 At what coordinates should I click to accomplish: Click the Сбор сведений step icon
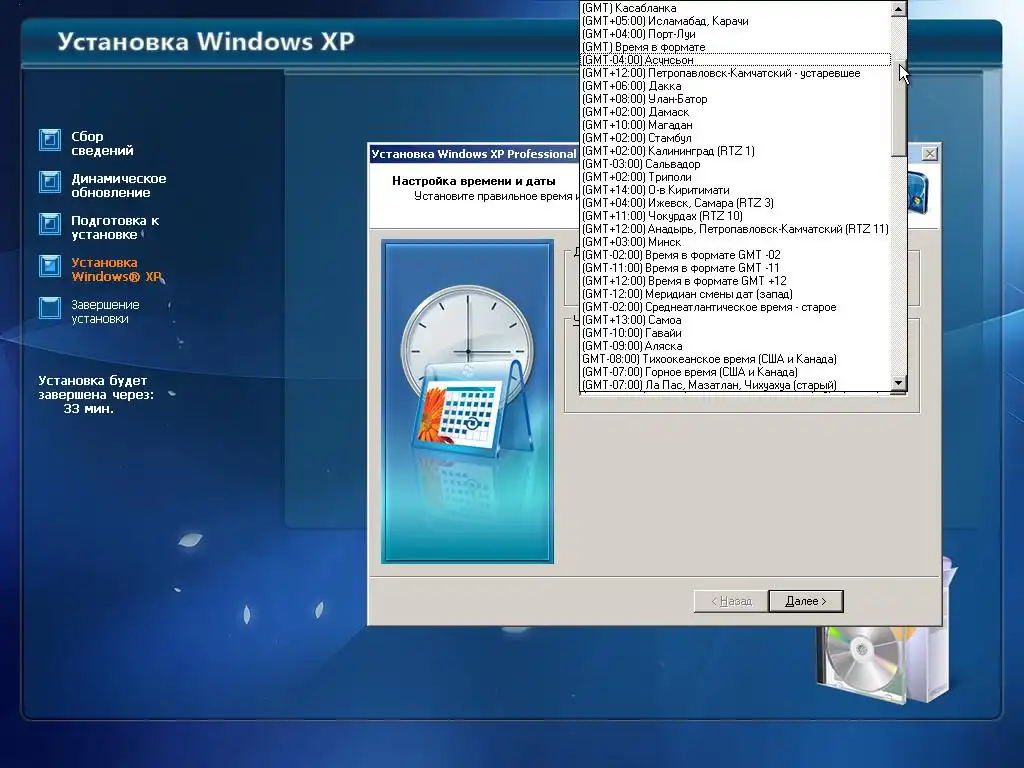tap(50, 139)
